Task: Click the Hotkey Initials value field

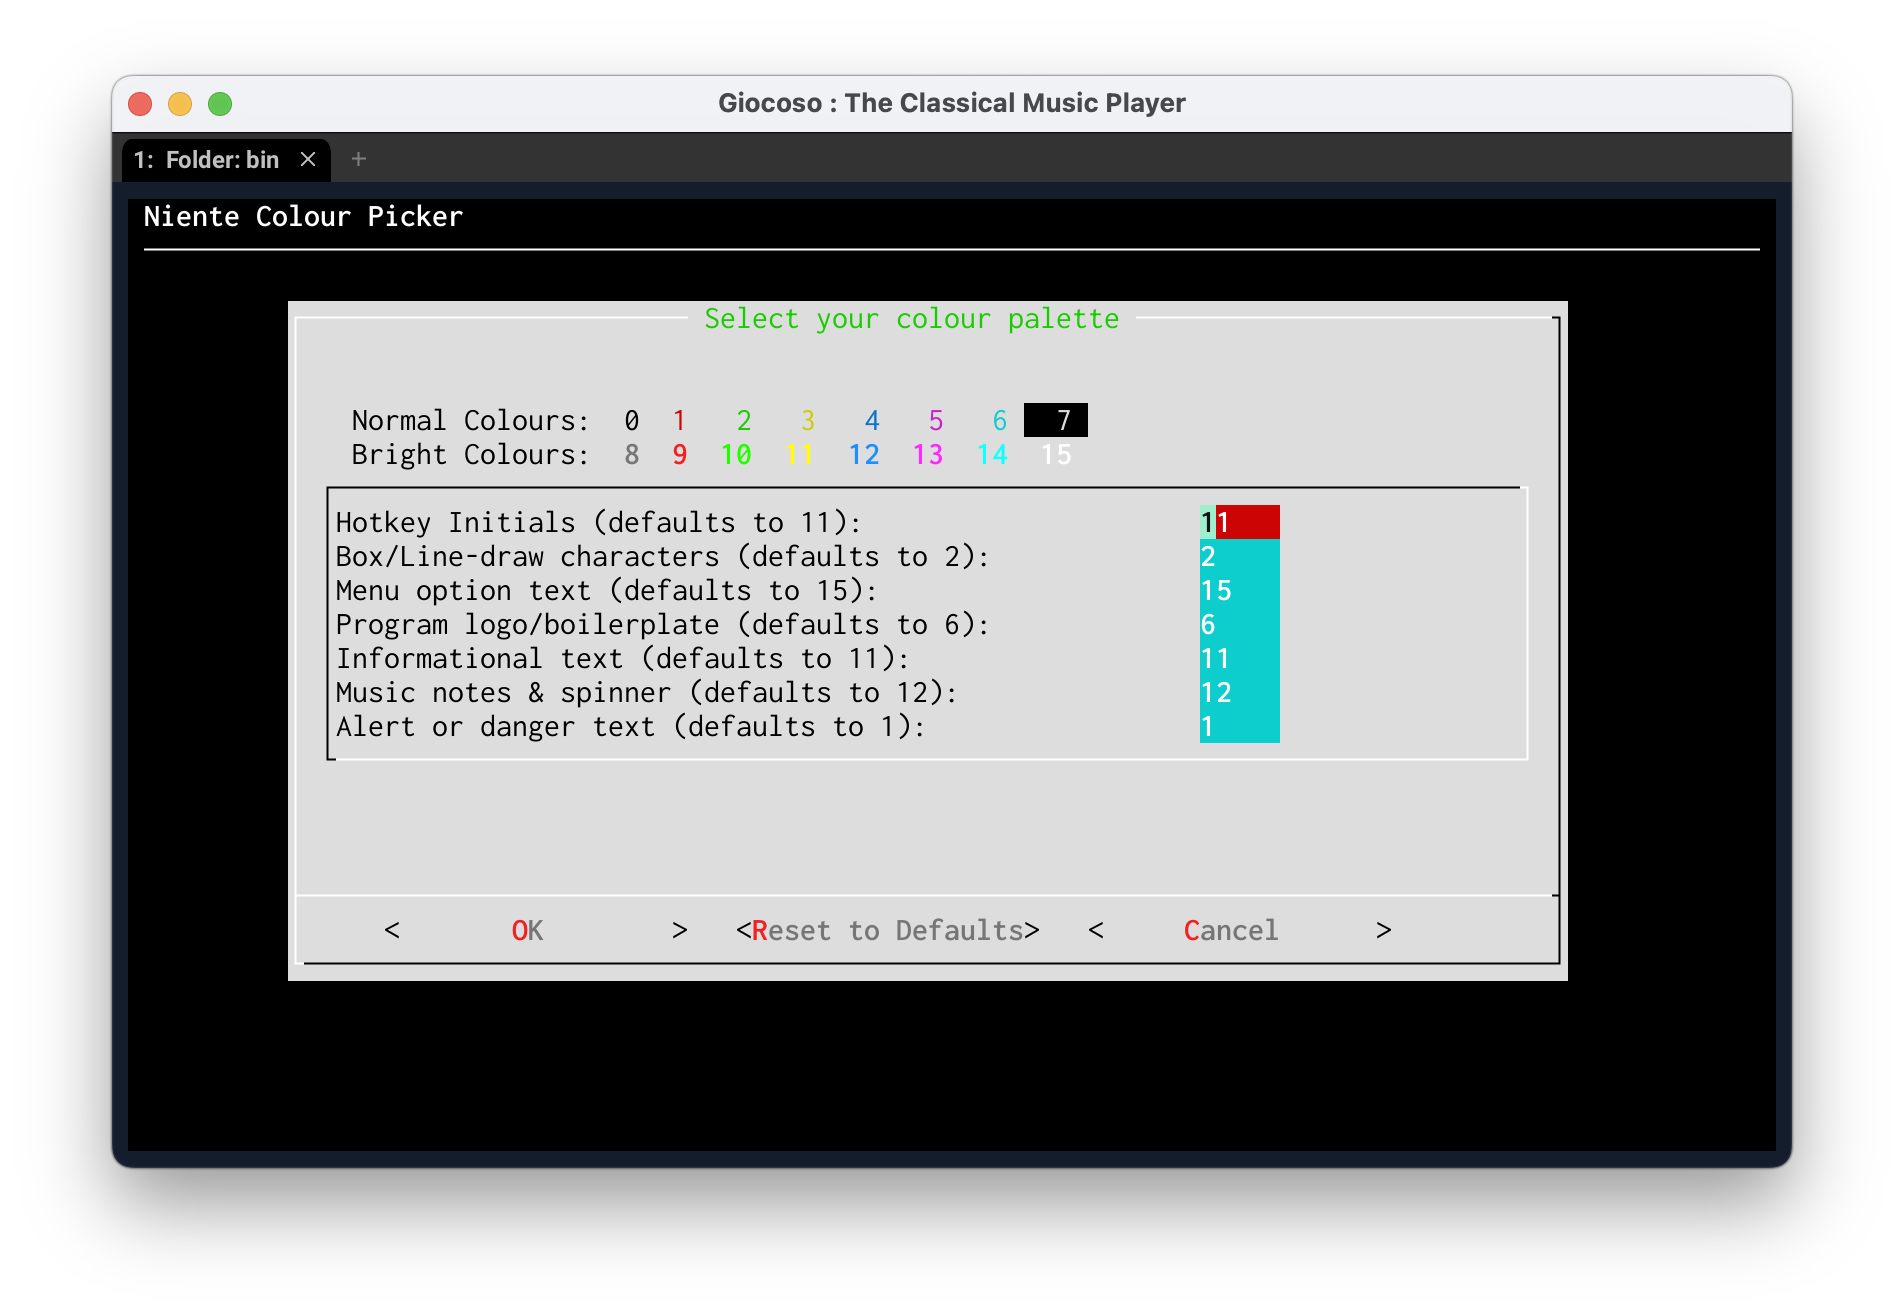Action: [1239, 523]
